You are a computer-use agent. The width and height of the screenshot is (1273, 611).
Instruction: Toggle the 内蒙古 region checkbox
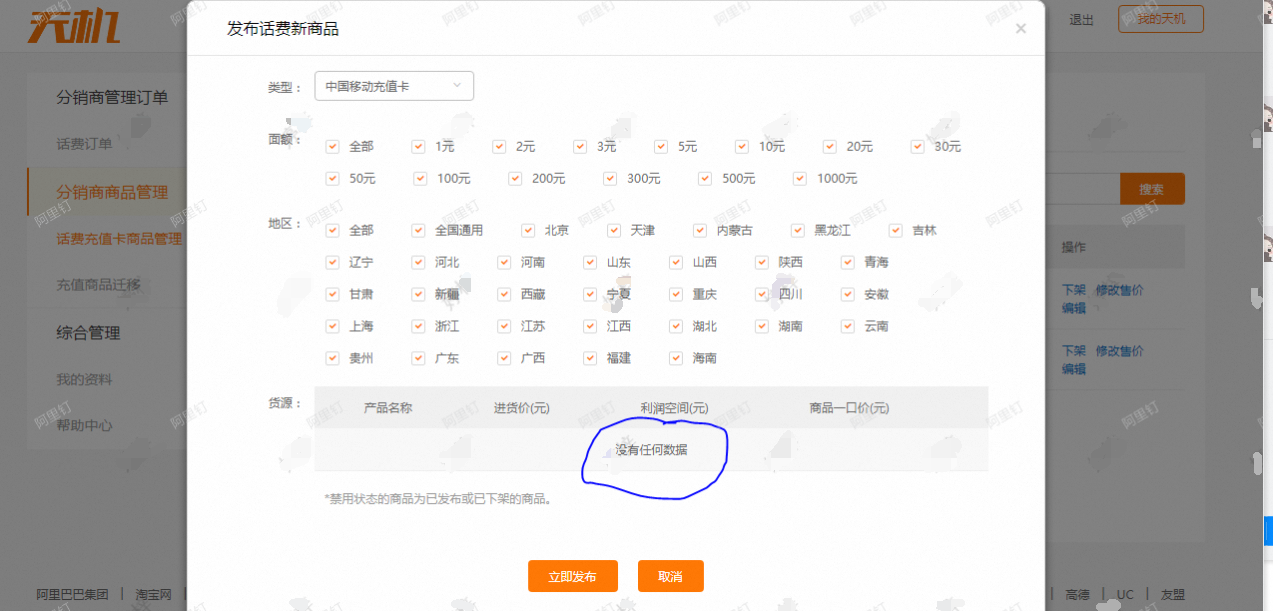tap(700, 230)
